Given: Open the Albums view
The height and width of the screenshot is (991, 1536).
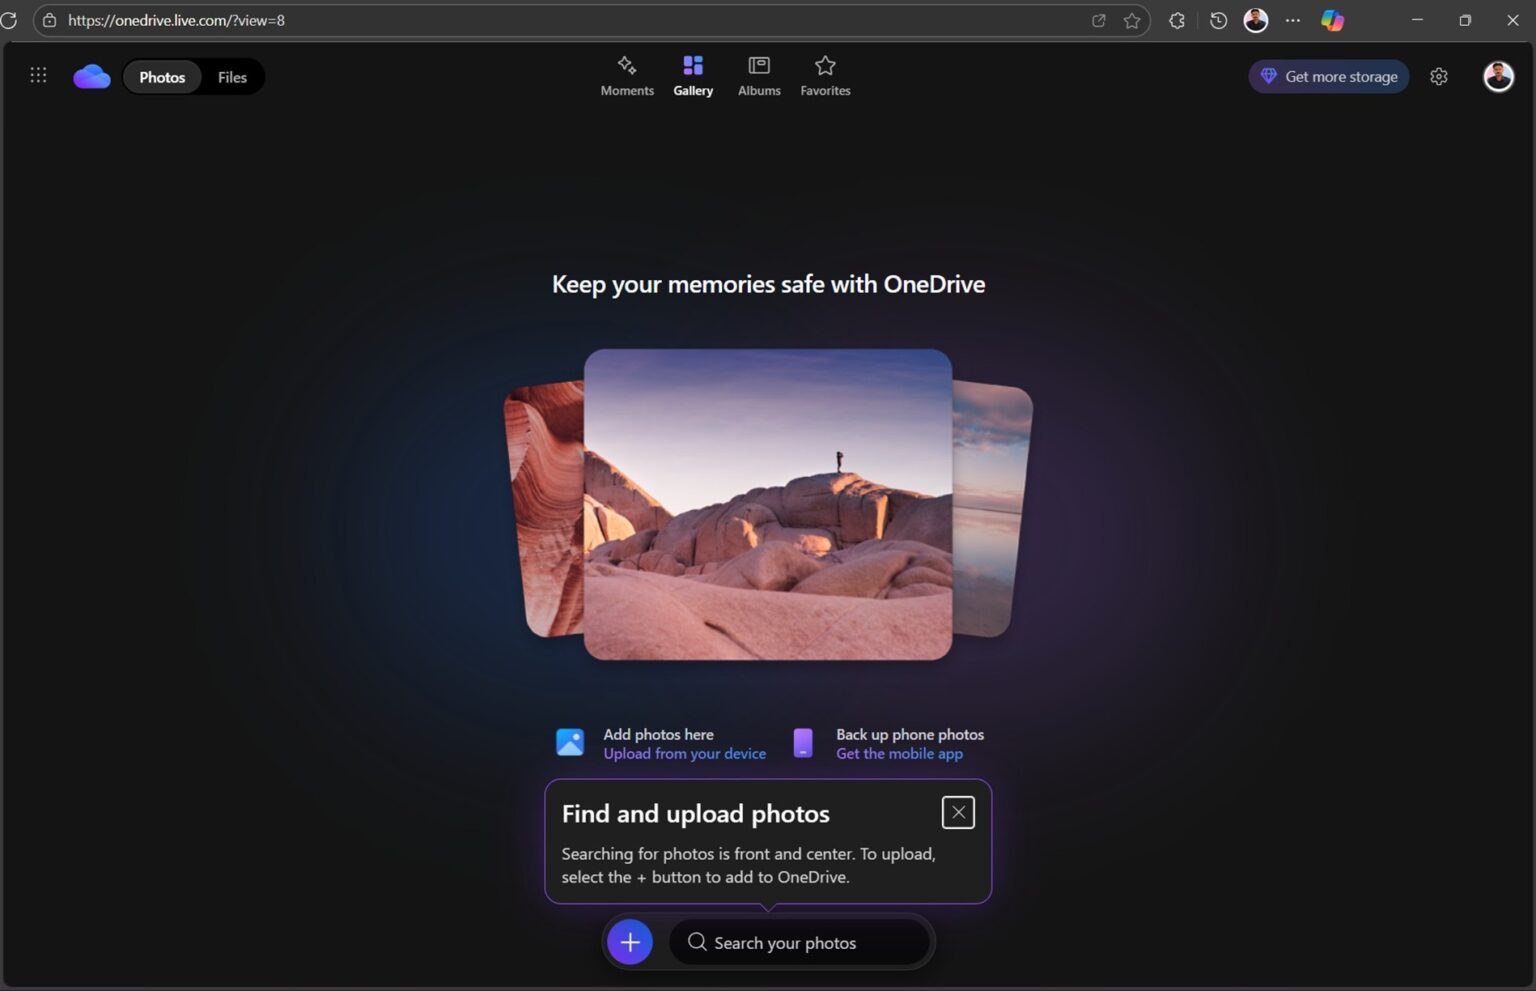Looking at the screenshot, I should (758, 75).
